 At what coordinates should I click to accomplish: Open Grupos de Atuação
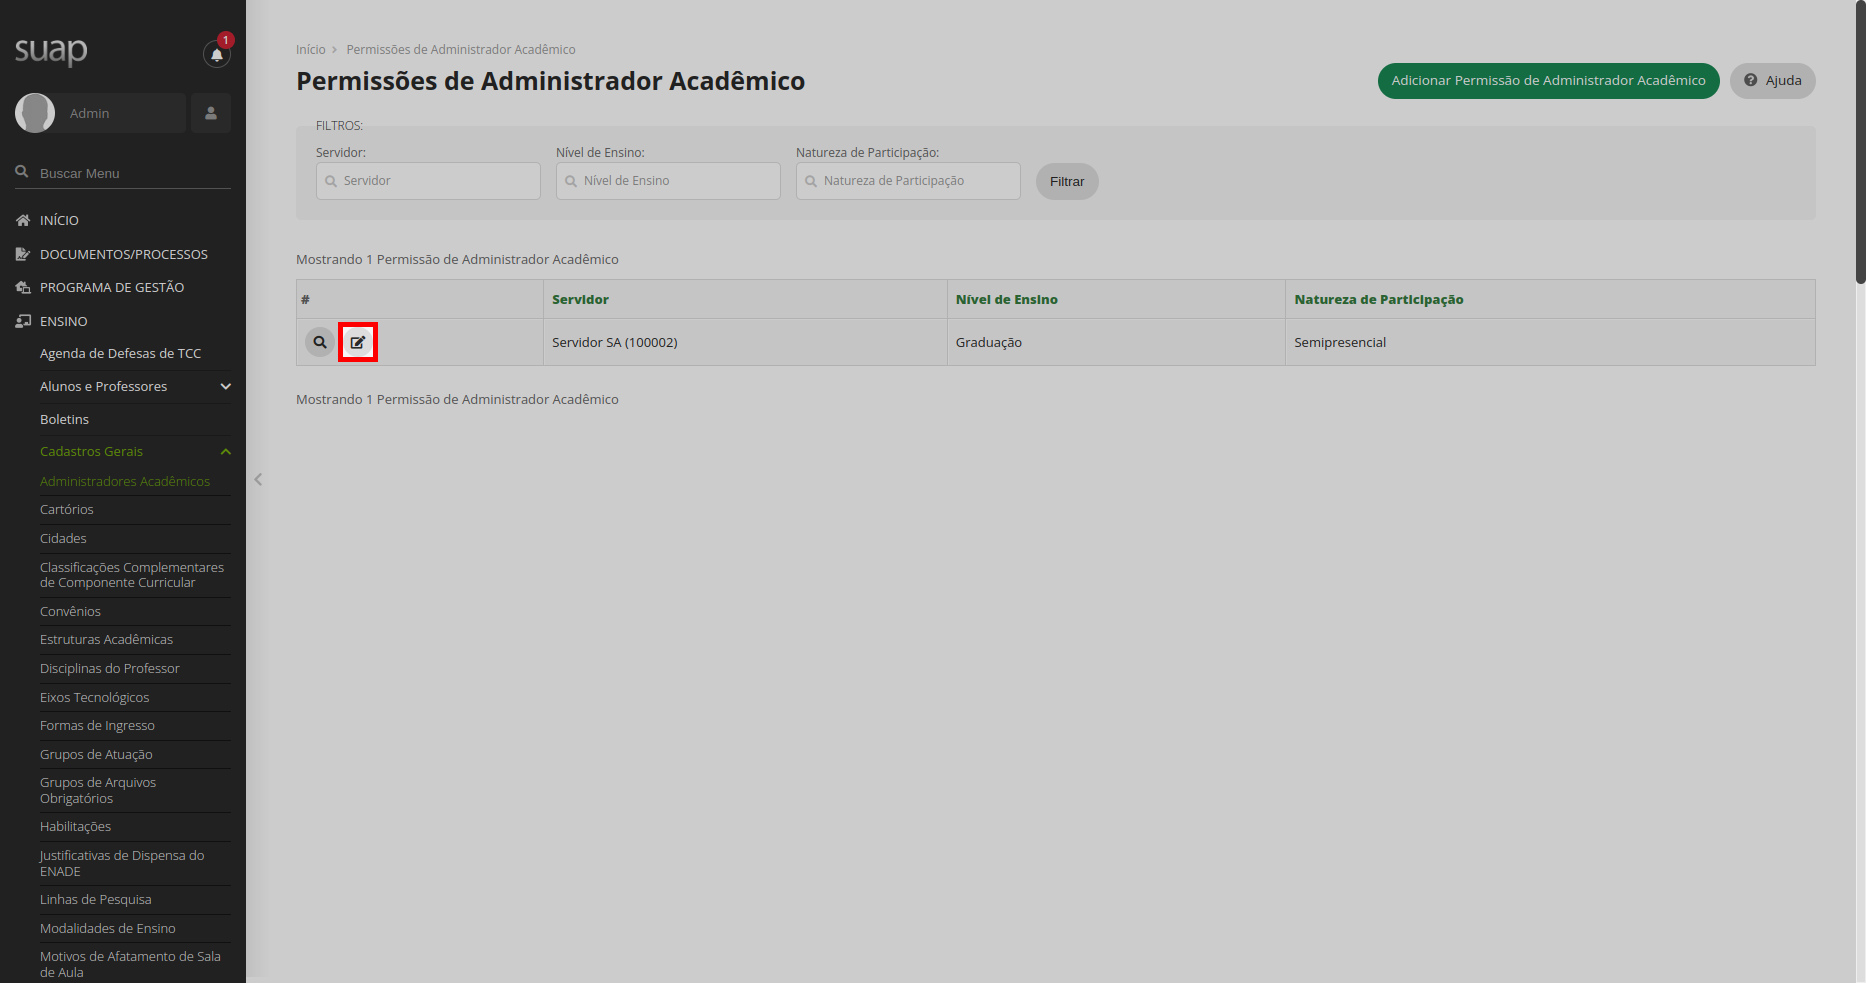coord(96,754)
